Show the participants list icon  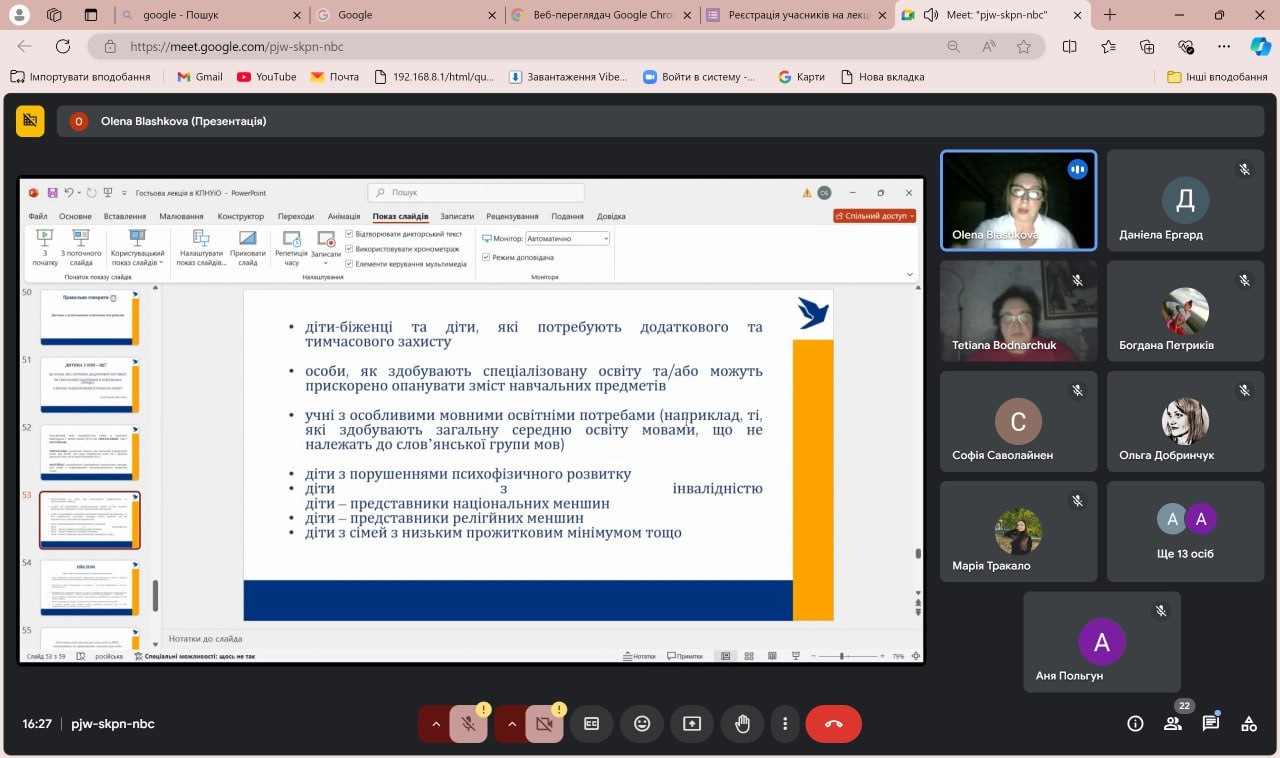click(1173, 724)
